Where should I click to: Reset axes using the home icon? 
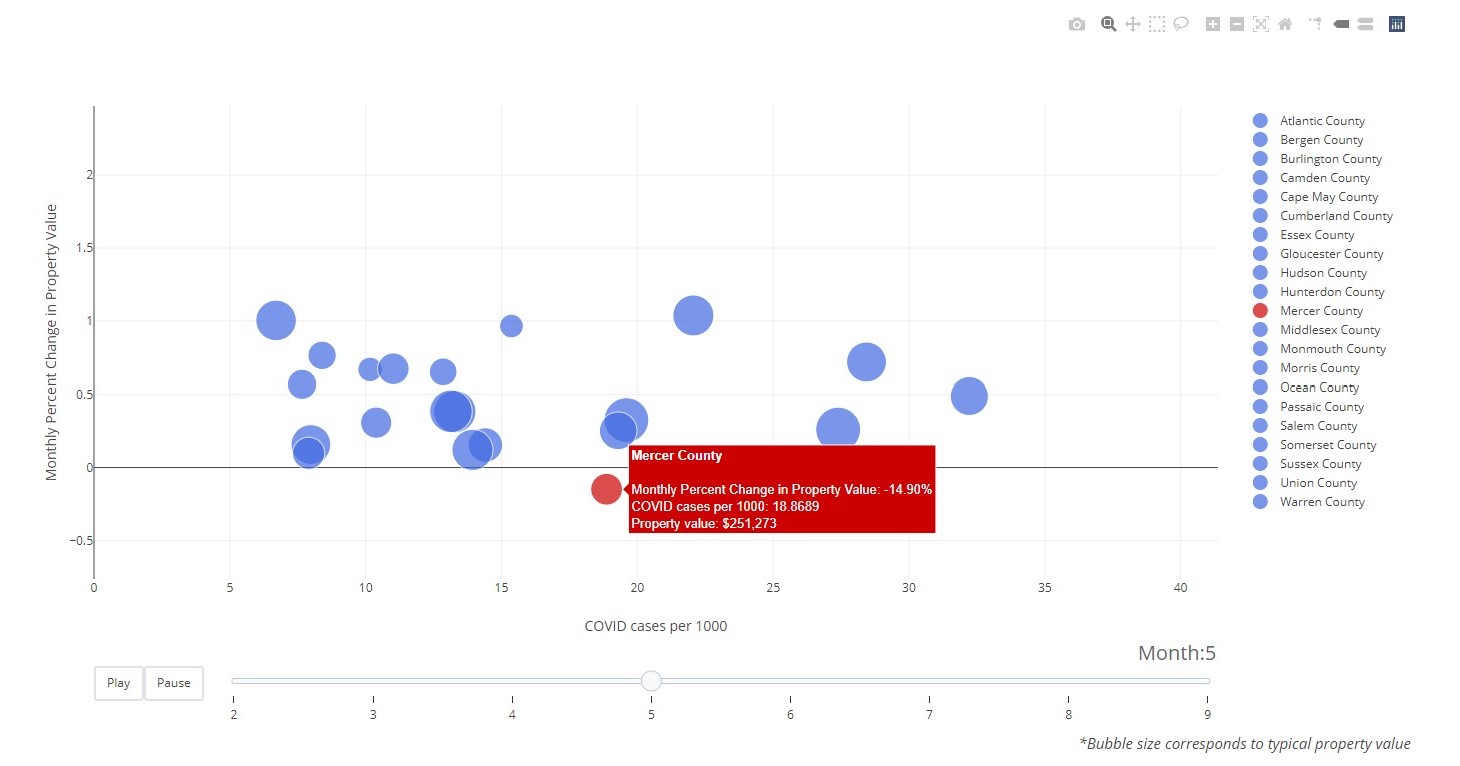pyautogui.click(x=1285, y=24)
